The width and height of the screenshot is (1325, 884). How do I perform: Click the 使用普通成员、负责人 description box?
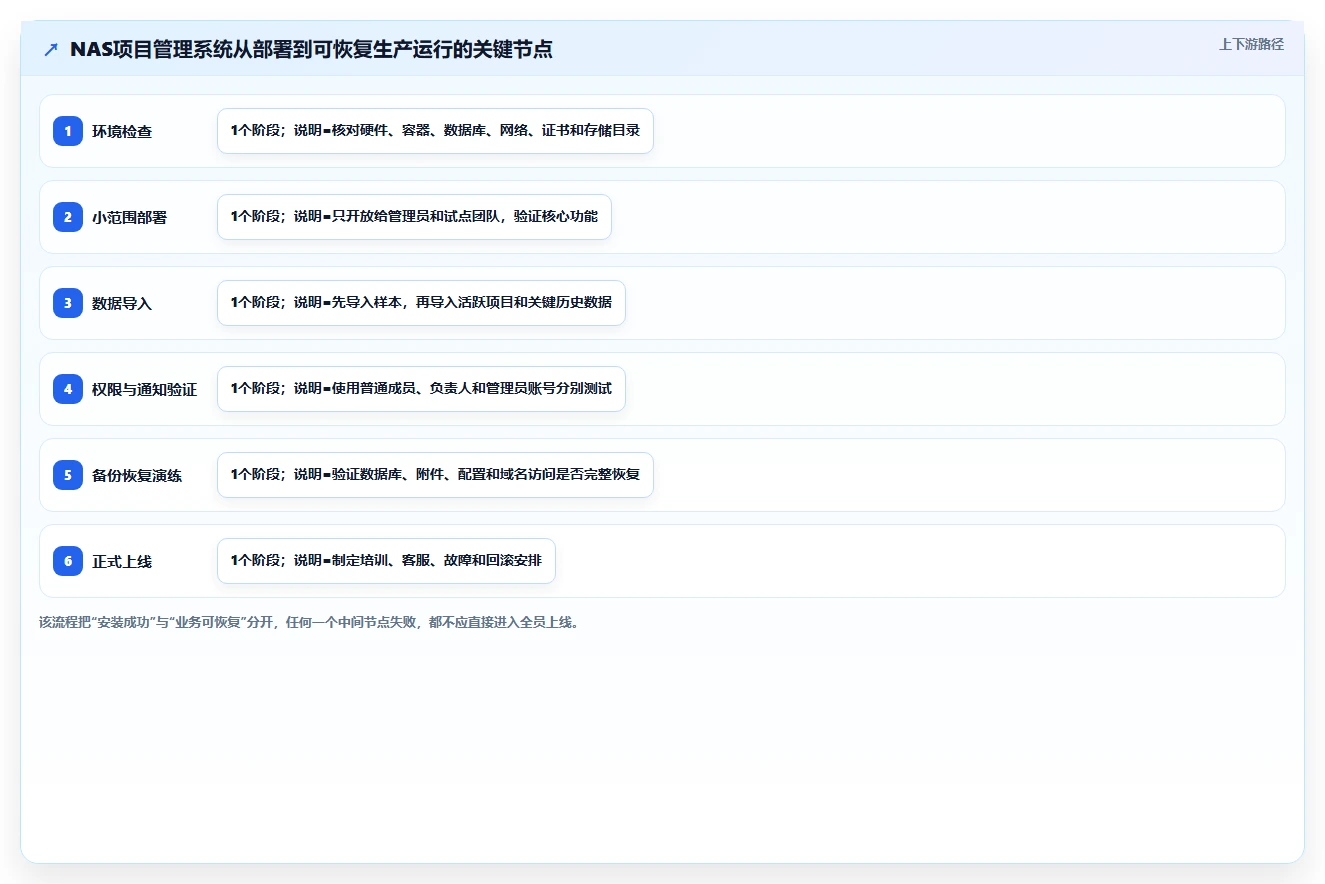pyautogui.click(x=421, y=389)
